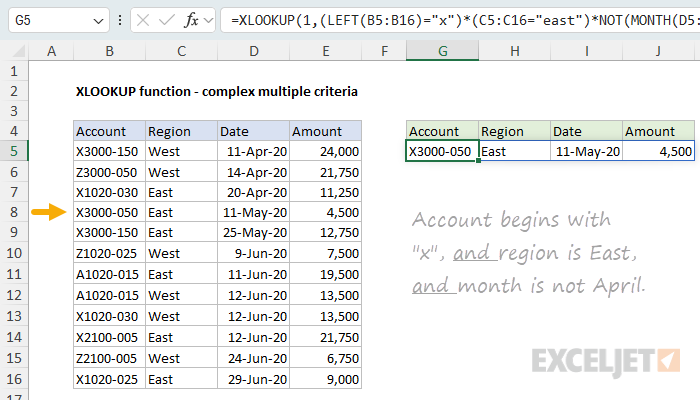
Task: Select column I header
Action: pyautogui.click(x=587, y=51)
